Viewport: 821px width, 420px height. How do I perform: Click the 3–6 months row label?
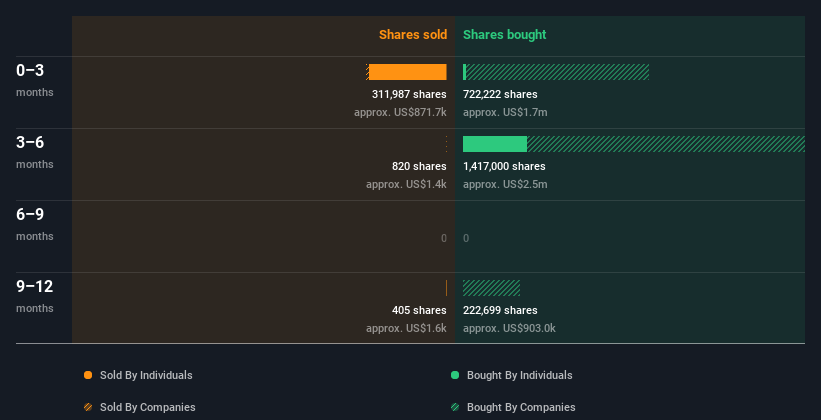[35, 152]
